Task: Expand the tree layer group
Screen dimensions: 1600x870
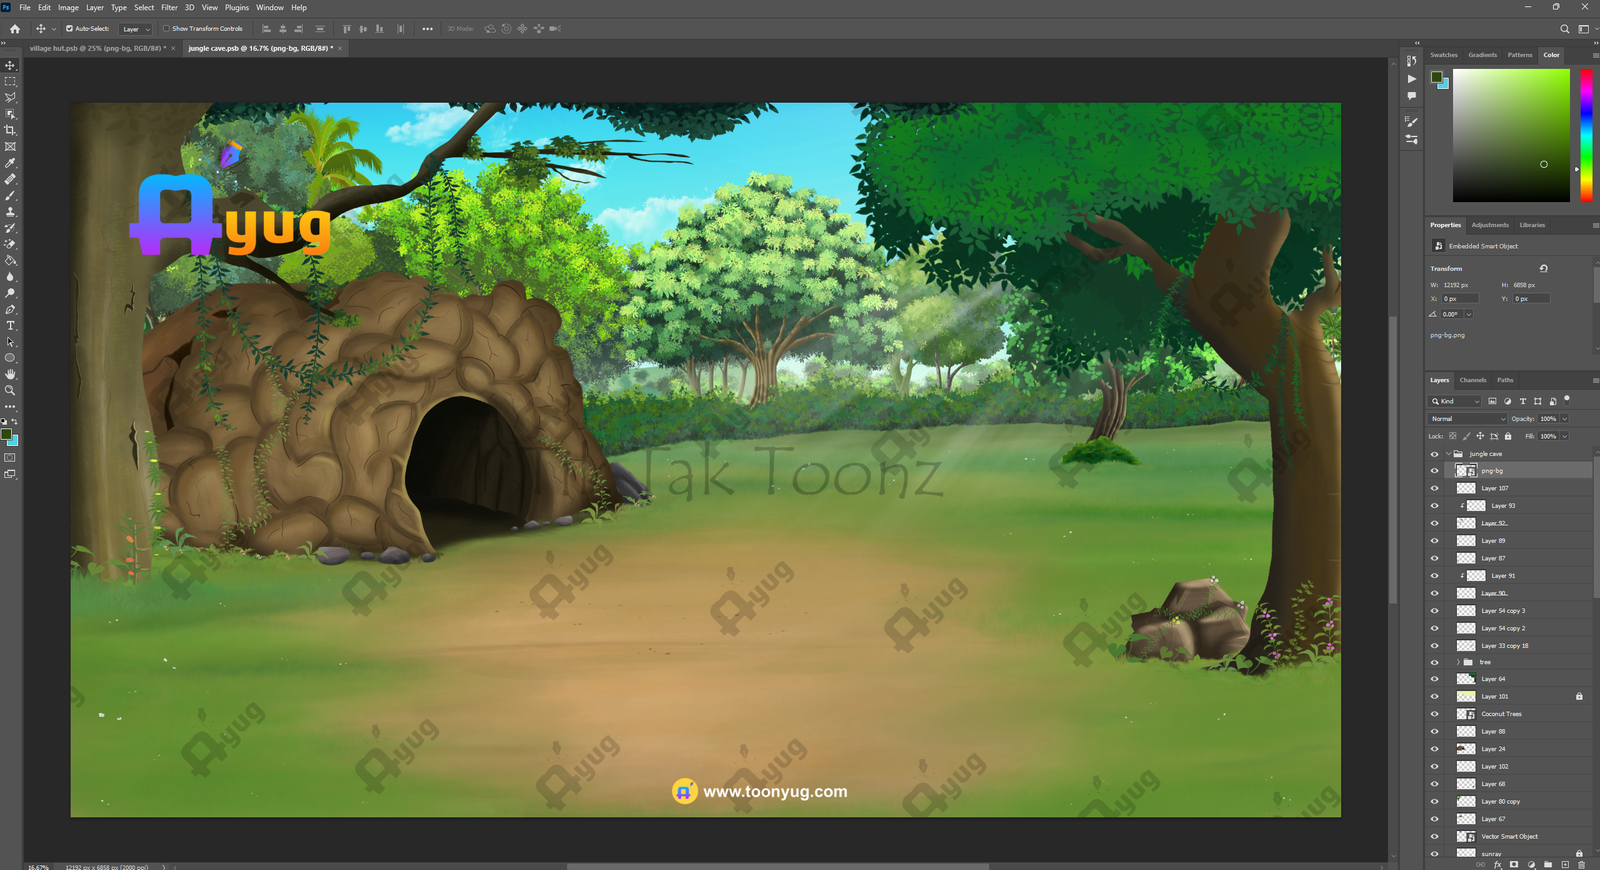Action: click(1457, 662)
